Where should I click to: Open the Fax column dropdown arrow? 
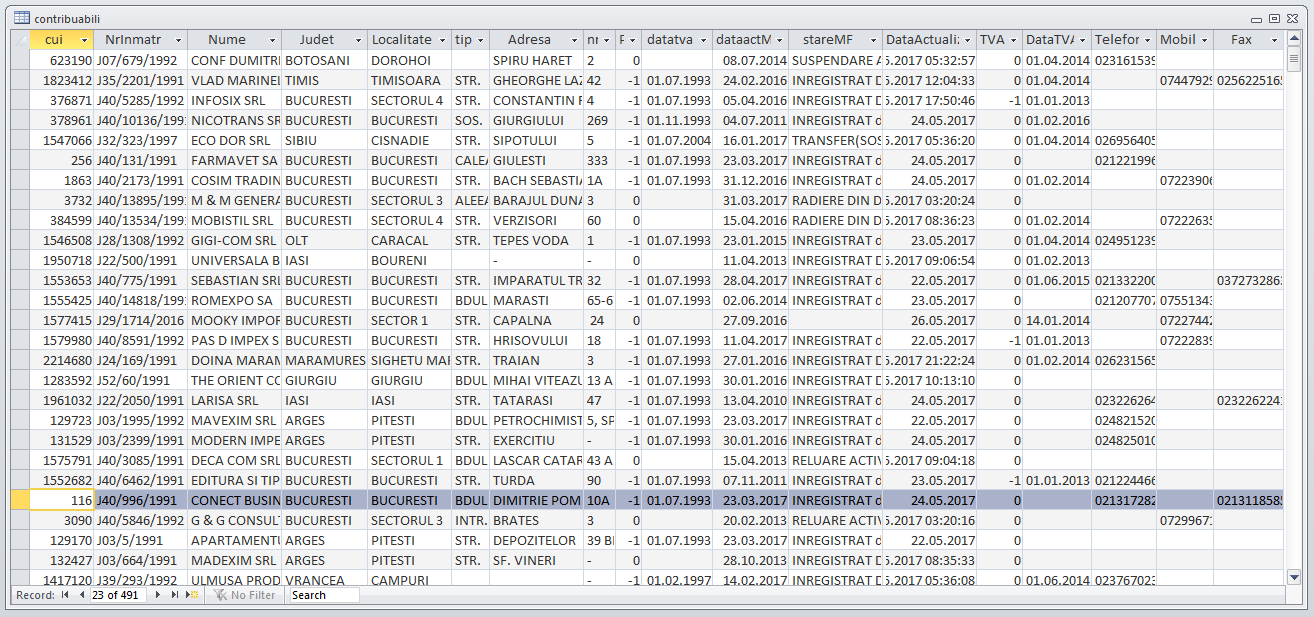pyautogui.click(x=1274, y=40)
